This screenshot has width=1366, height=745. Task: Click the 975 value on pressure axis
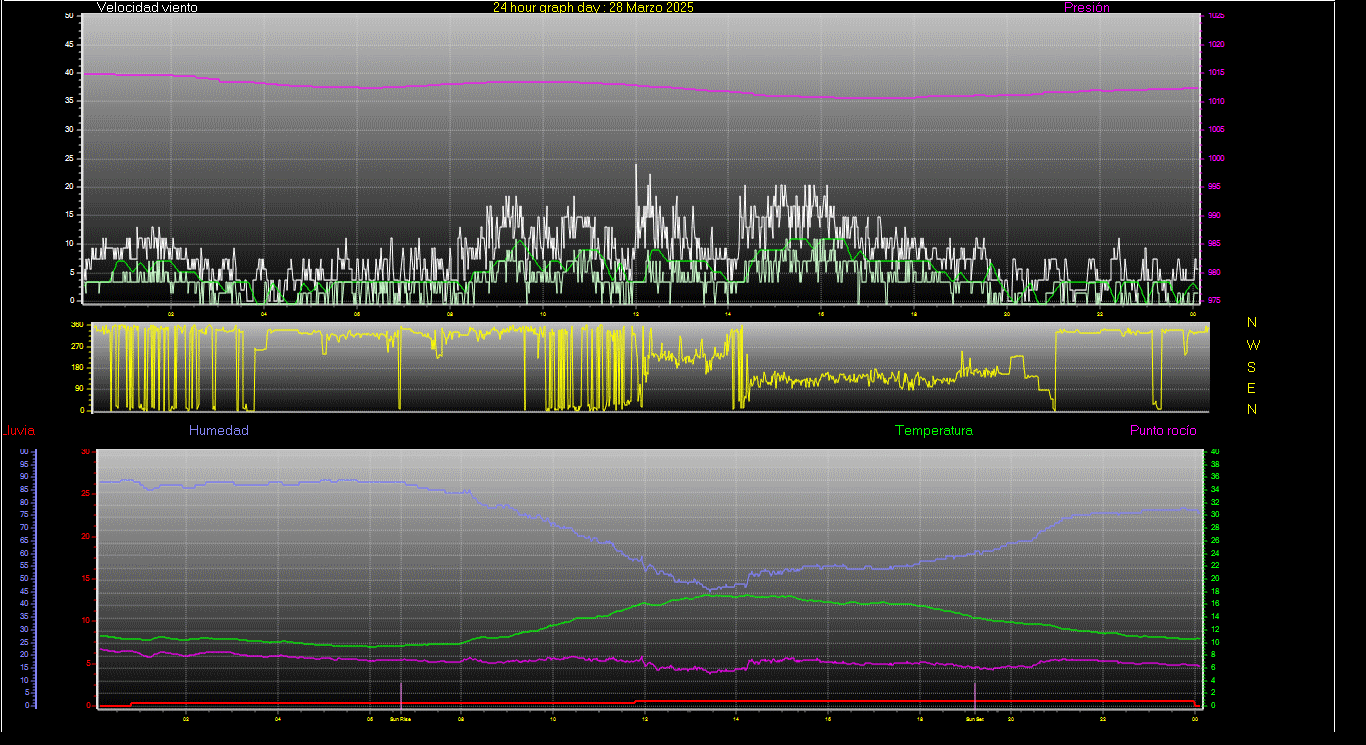coord(1215,300)
